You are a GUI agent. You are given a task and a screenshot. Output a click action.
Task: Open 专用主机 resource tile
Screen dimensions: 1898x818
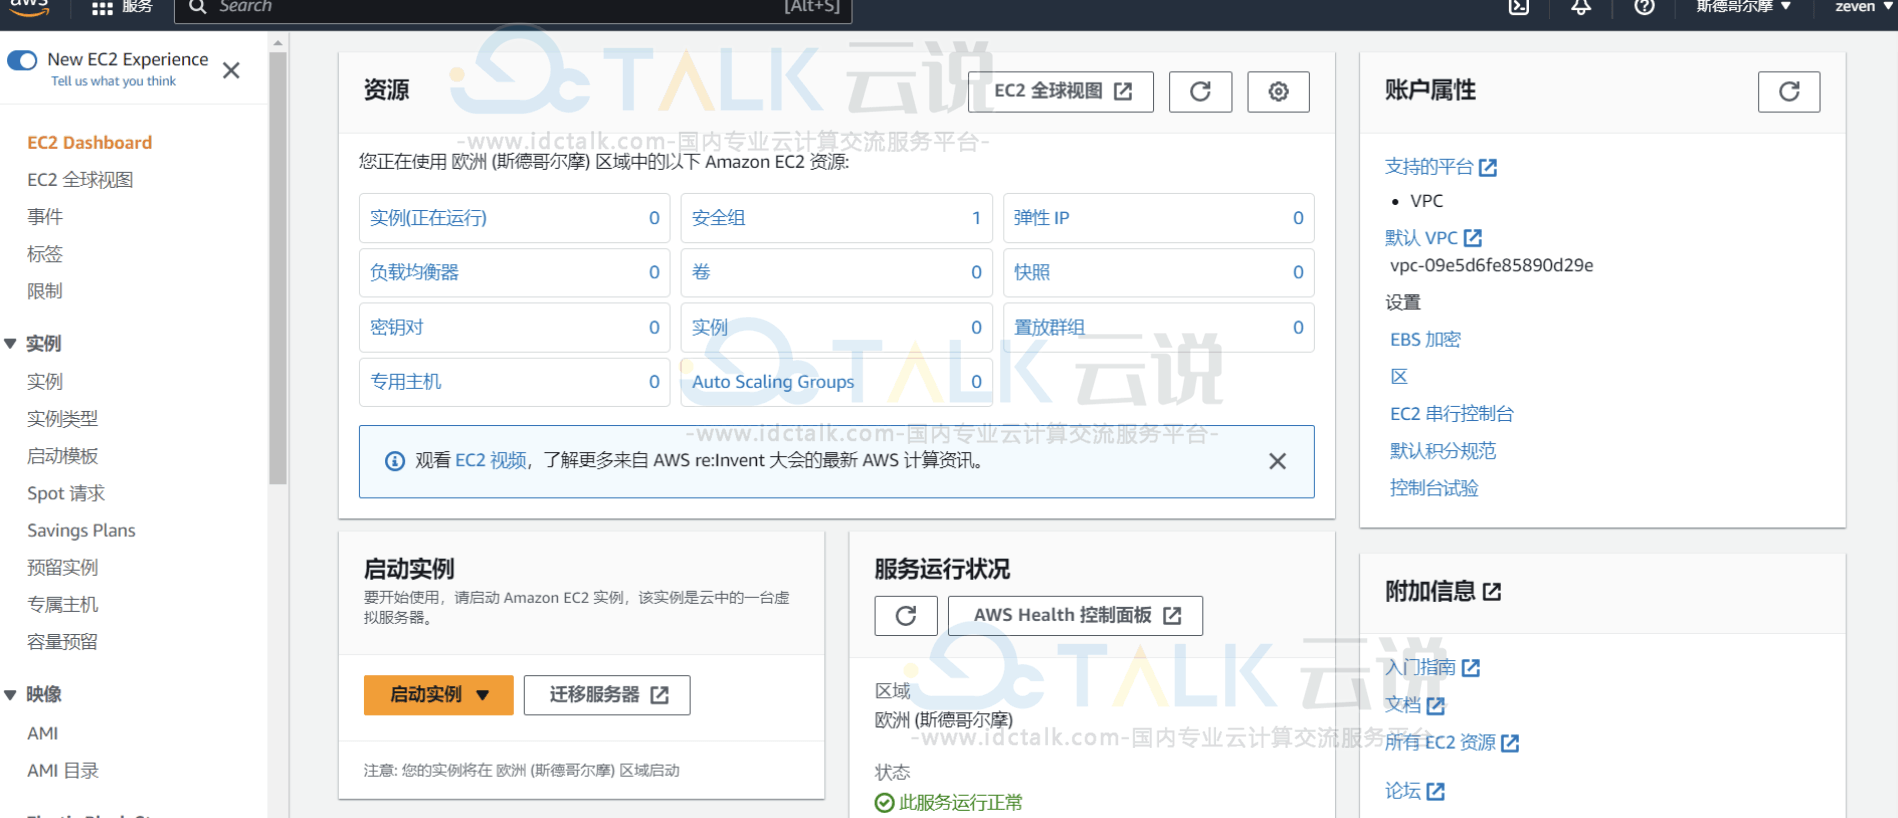[x=514, y=382]
